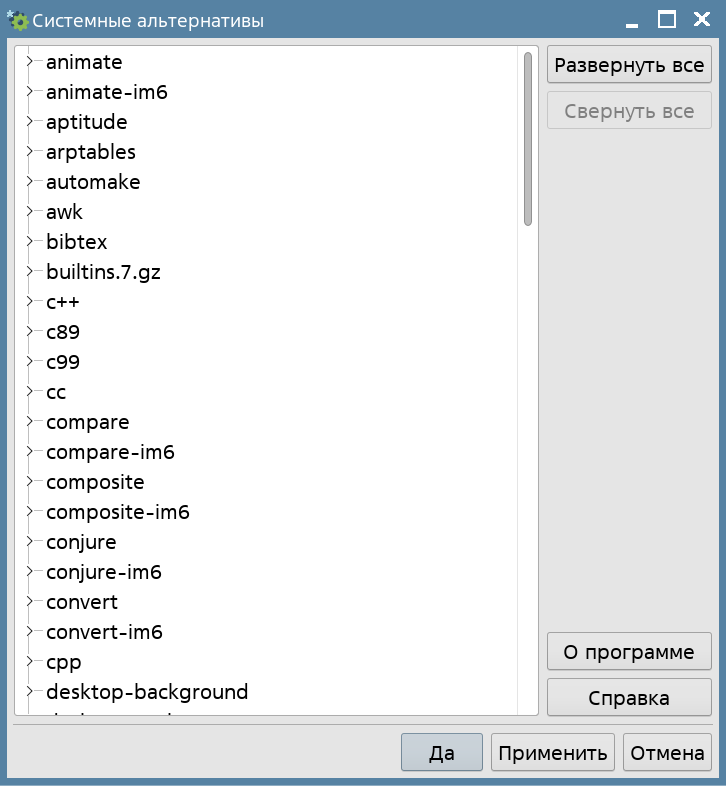Select the compare-im6 item

click(110, 452)
